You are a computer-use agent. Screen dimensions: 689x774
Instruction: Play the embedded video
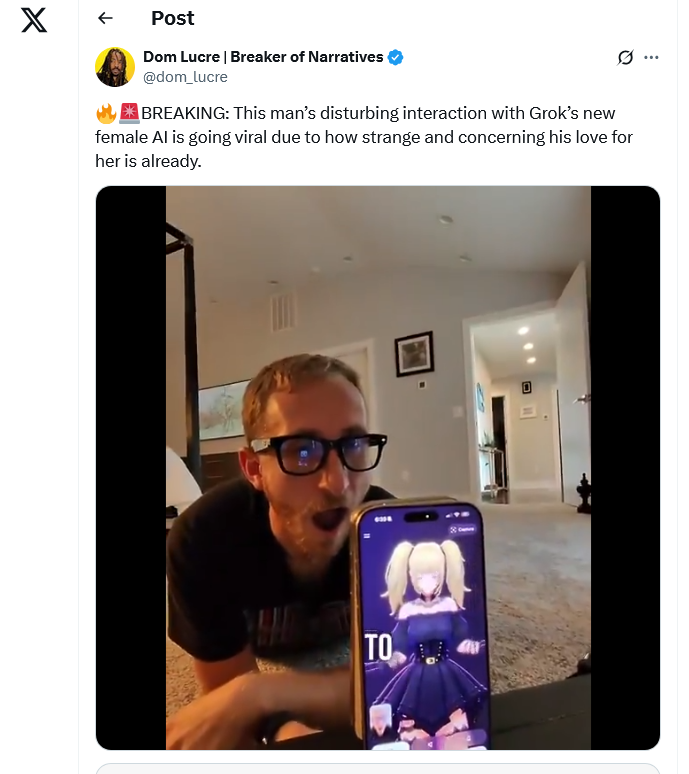pyautogui.click(x=378, y=467)
